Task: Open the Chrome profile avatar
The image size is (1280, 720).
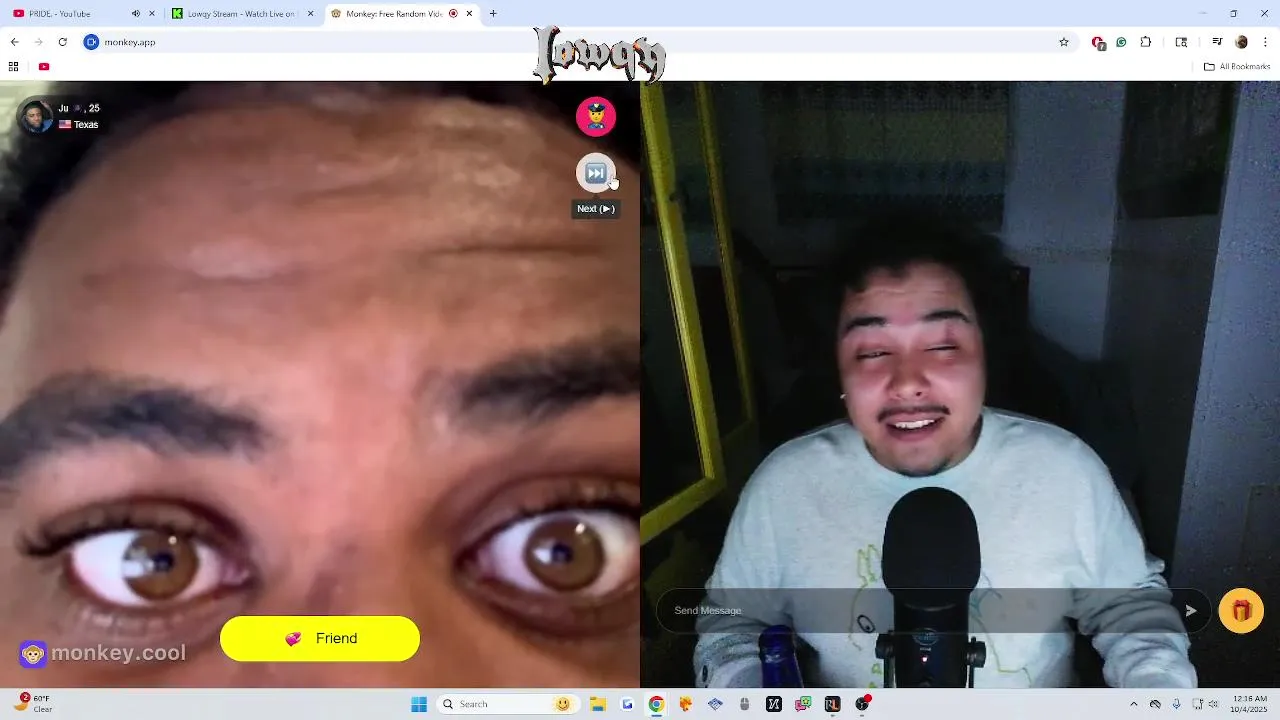Action: click(1241, 42)
